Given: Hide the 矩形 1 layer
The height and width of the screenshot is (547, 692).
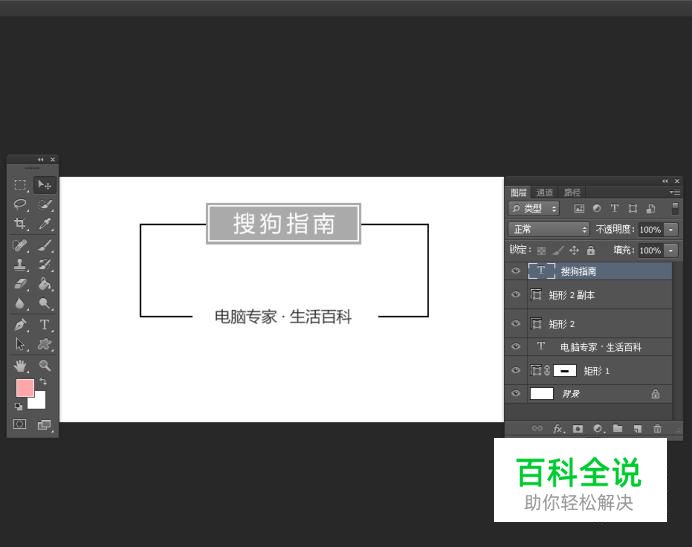Looking at the screenshot, I should click(515, 370).
